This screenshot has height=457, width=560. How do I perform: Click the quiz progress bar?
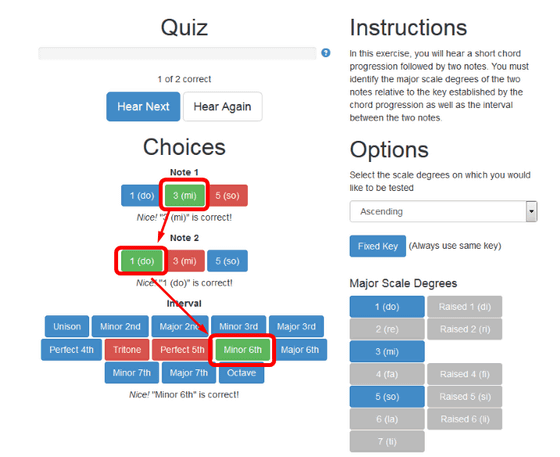coord(178,53)
